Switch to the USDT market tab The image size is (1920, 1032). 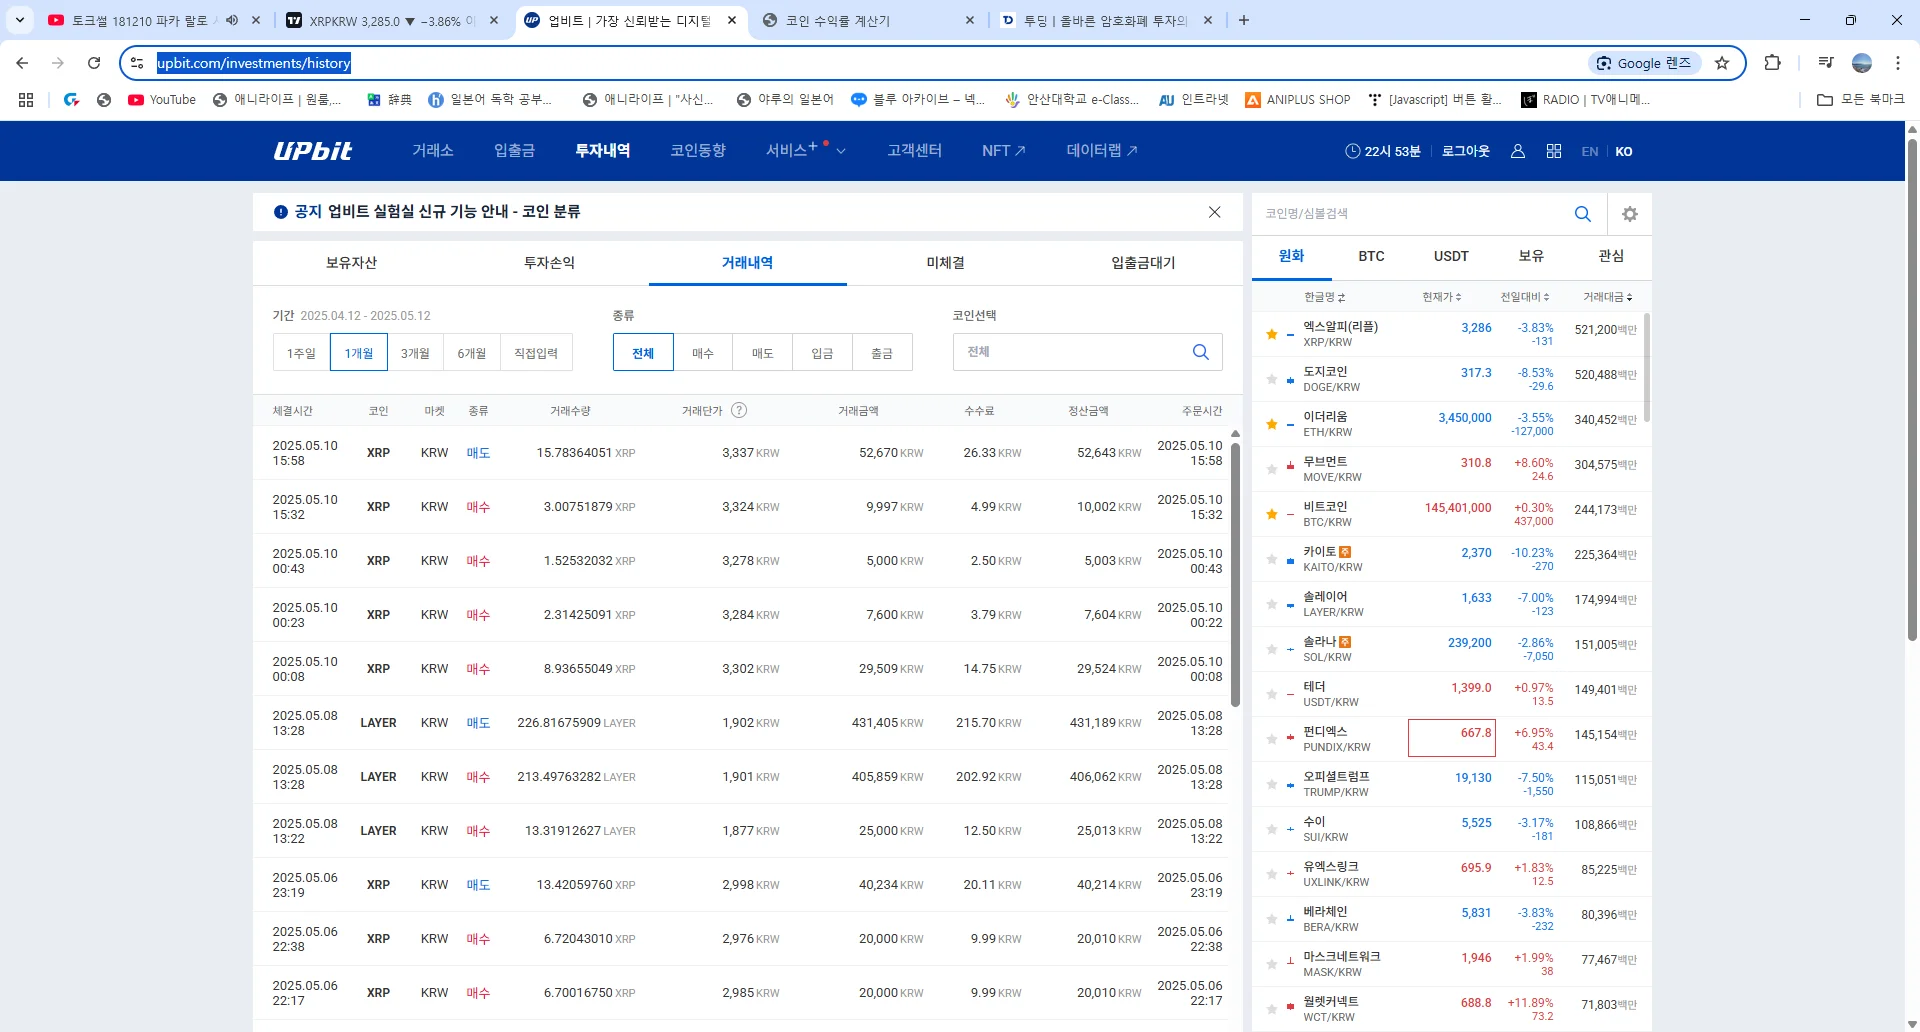click(x=1451, y=256)
